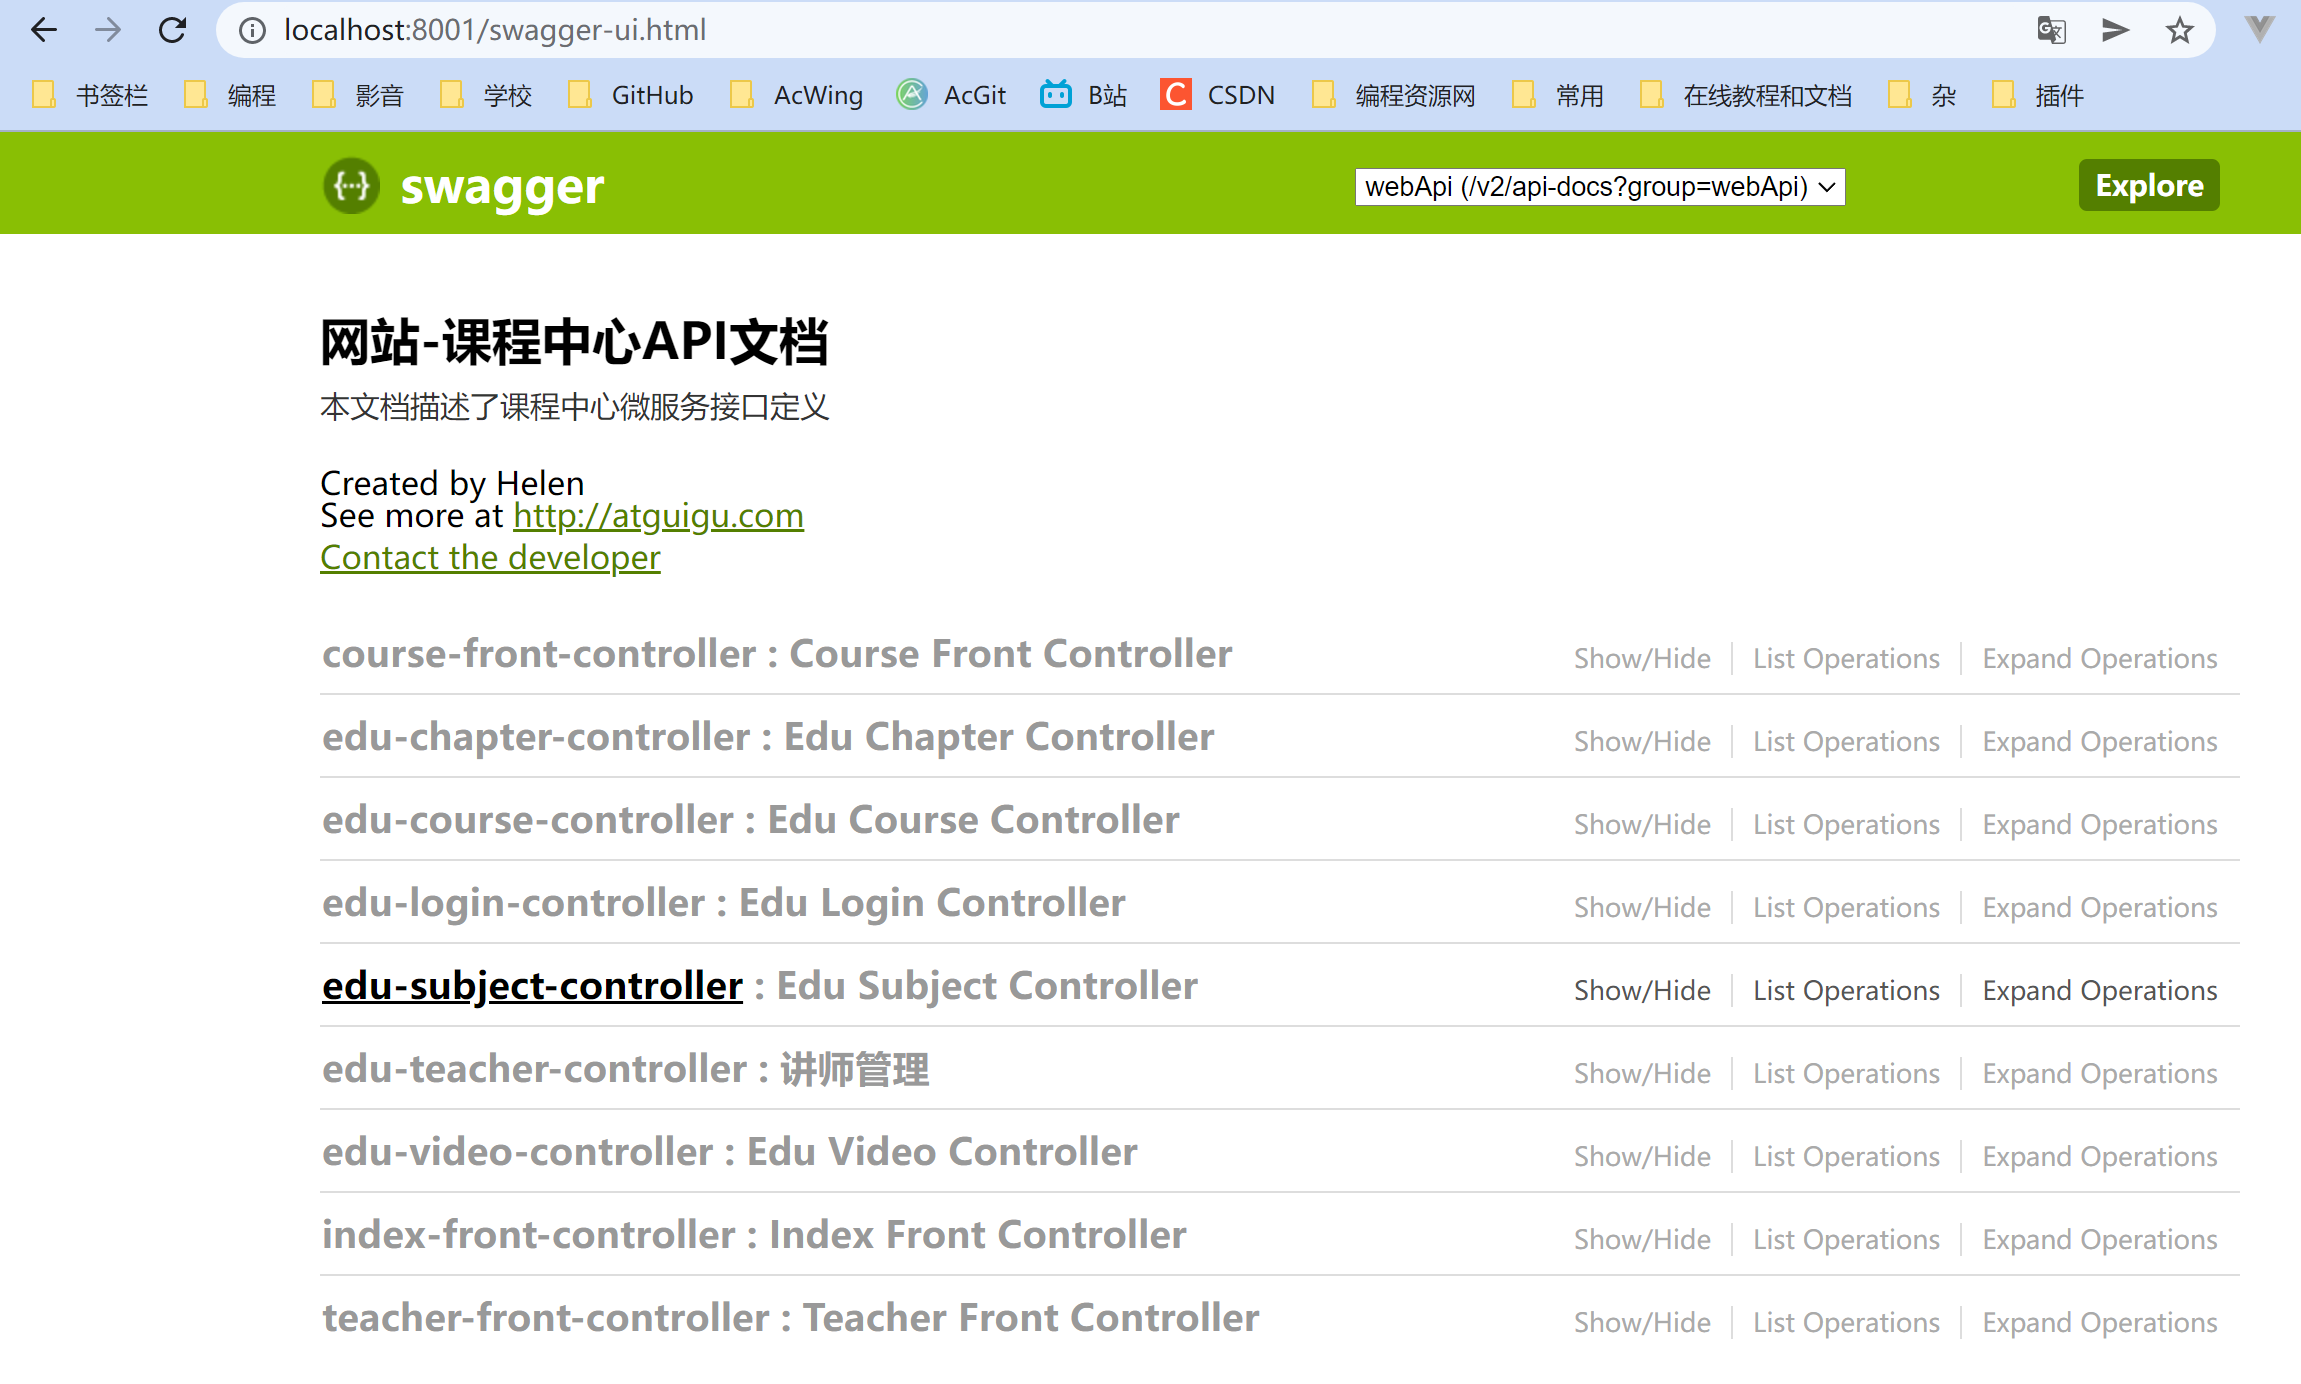This screenshot has width=2301, height=1384.
Task: Toggle Show/Hide for index-front-controller
Action: pos(1642,1240)
